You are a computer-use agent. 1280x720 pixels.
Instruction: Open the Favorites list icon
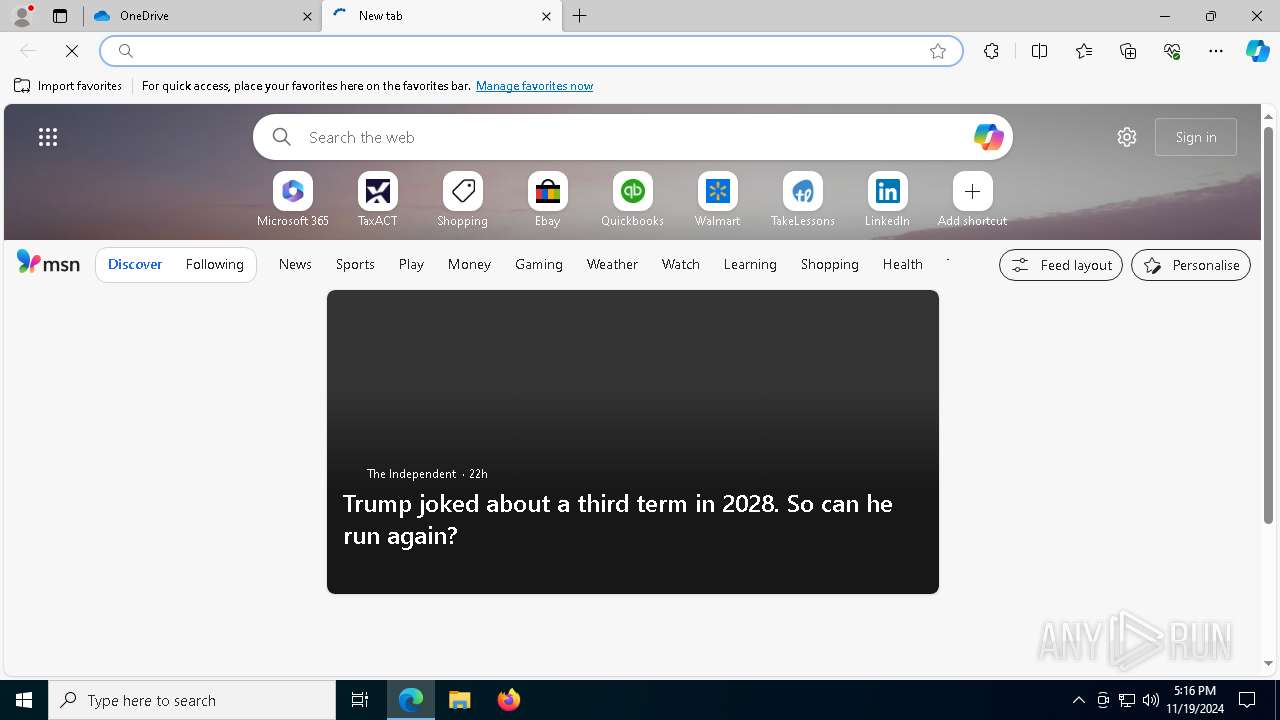click(1084, 51)
